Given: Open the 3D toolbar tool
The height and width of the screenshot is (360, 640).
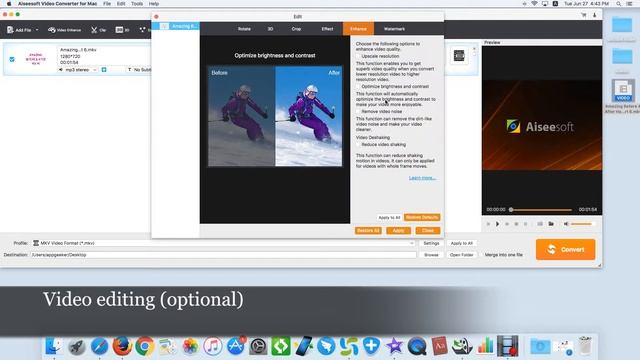Looking at the screenshot, I should click(122, 30).
